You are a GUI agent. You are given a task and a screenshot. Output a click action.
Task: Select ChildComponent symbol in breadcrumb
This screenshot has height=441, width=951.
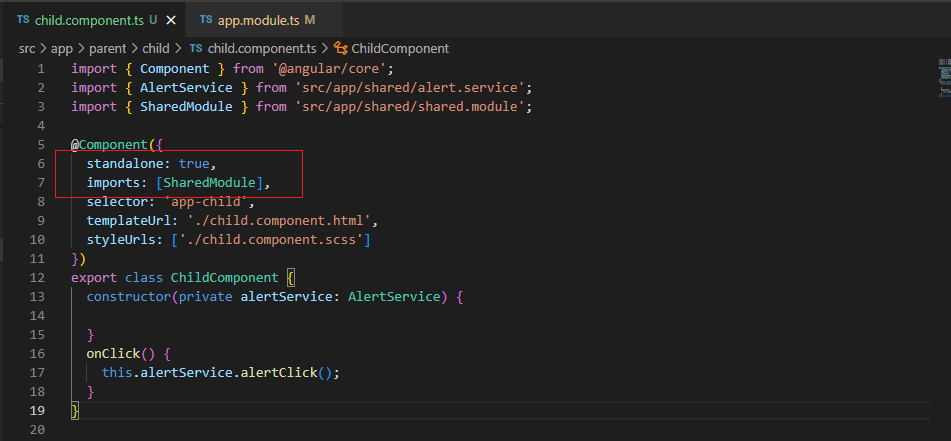[400, 49]
